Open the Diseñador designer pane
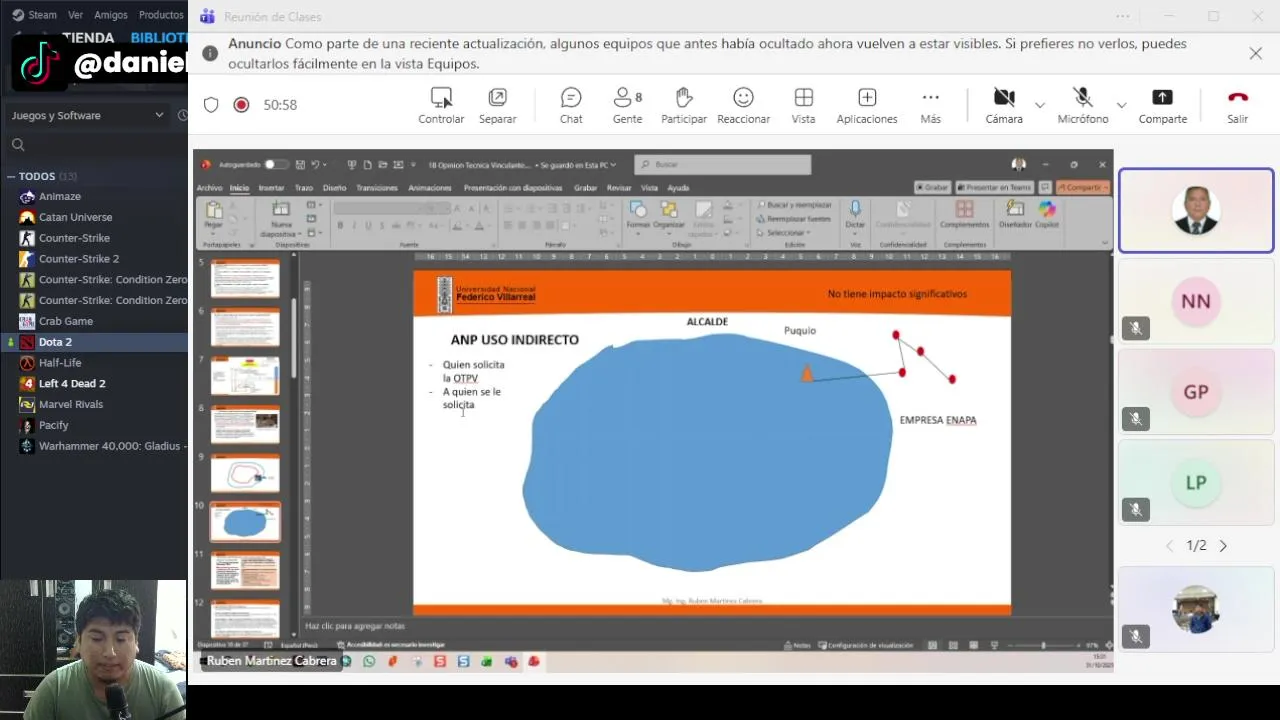 point(1015,214)
